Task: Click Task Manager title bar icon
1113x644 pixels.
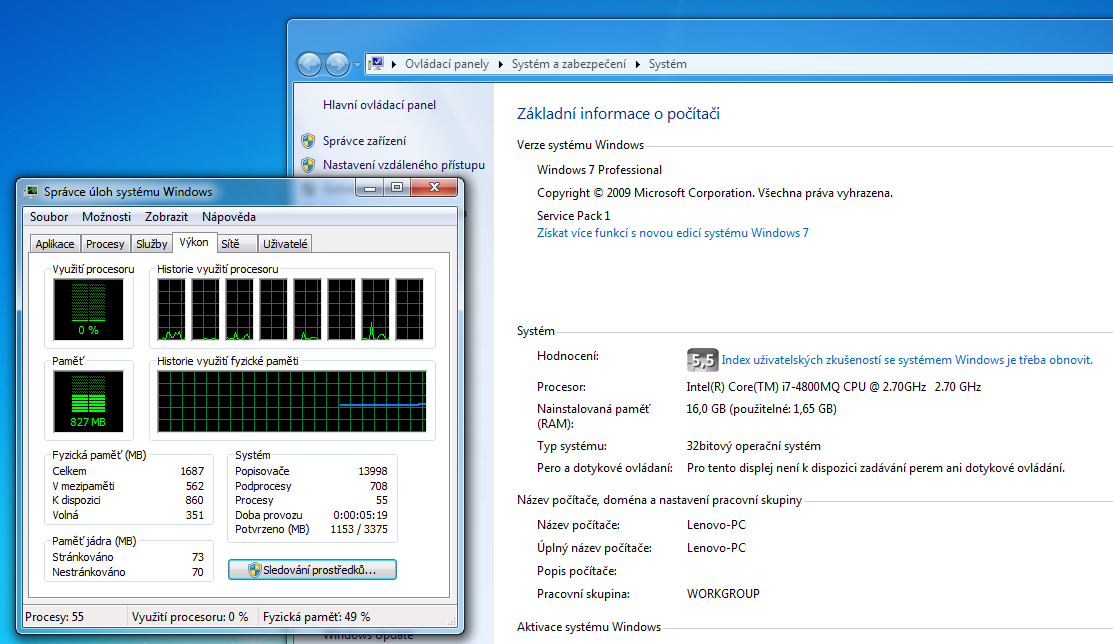Action: click(x=31, y=192)
